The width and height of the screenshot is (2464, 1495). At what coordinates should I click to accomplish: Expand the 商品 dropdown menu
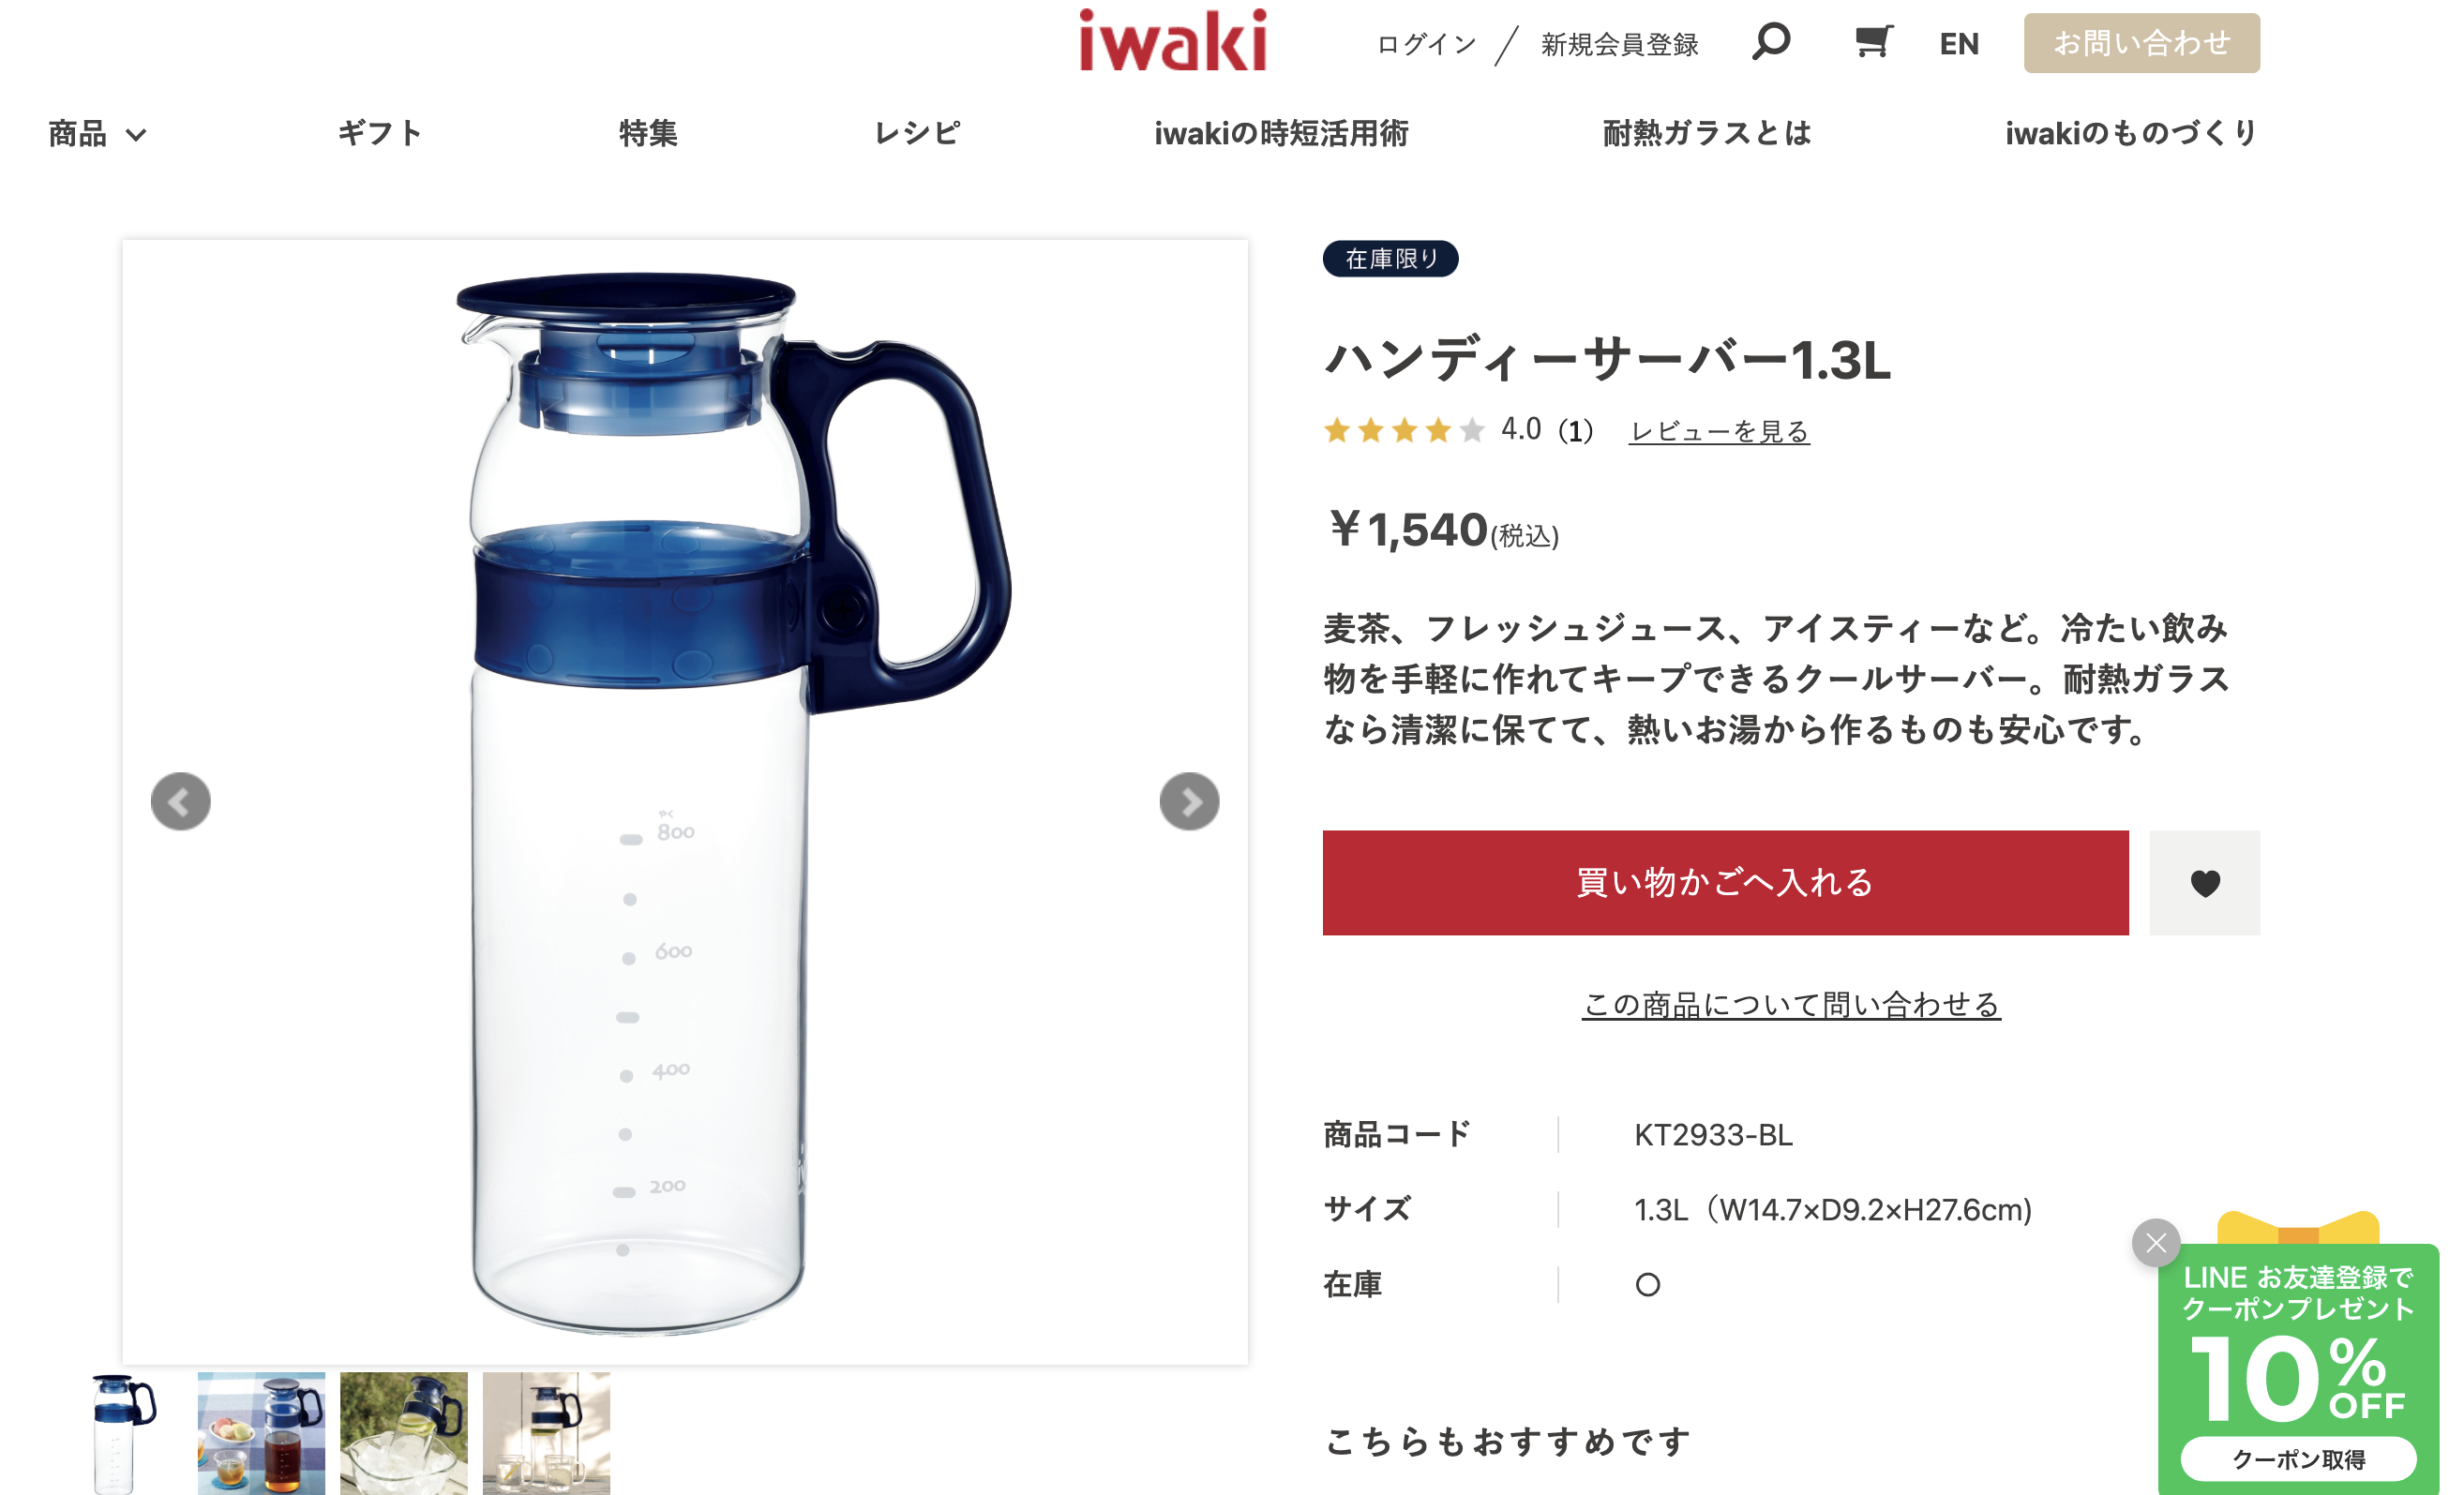(x=97, y=133)
